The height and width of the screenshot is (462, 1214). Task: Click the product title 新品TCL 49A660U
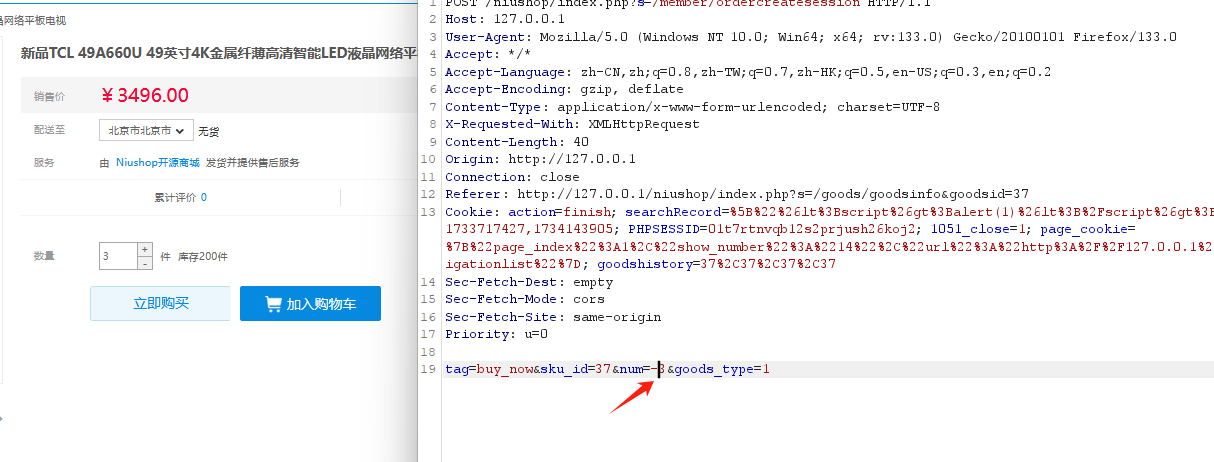tap(219, 53)
